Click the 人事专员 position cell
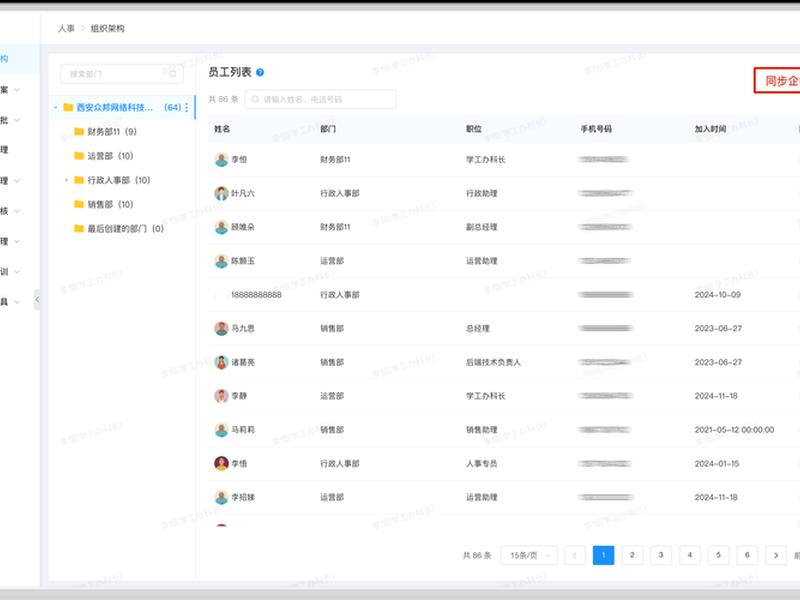Viewport: 800px width, 600px height. click(x=482, y=463)
